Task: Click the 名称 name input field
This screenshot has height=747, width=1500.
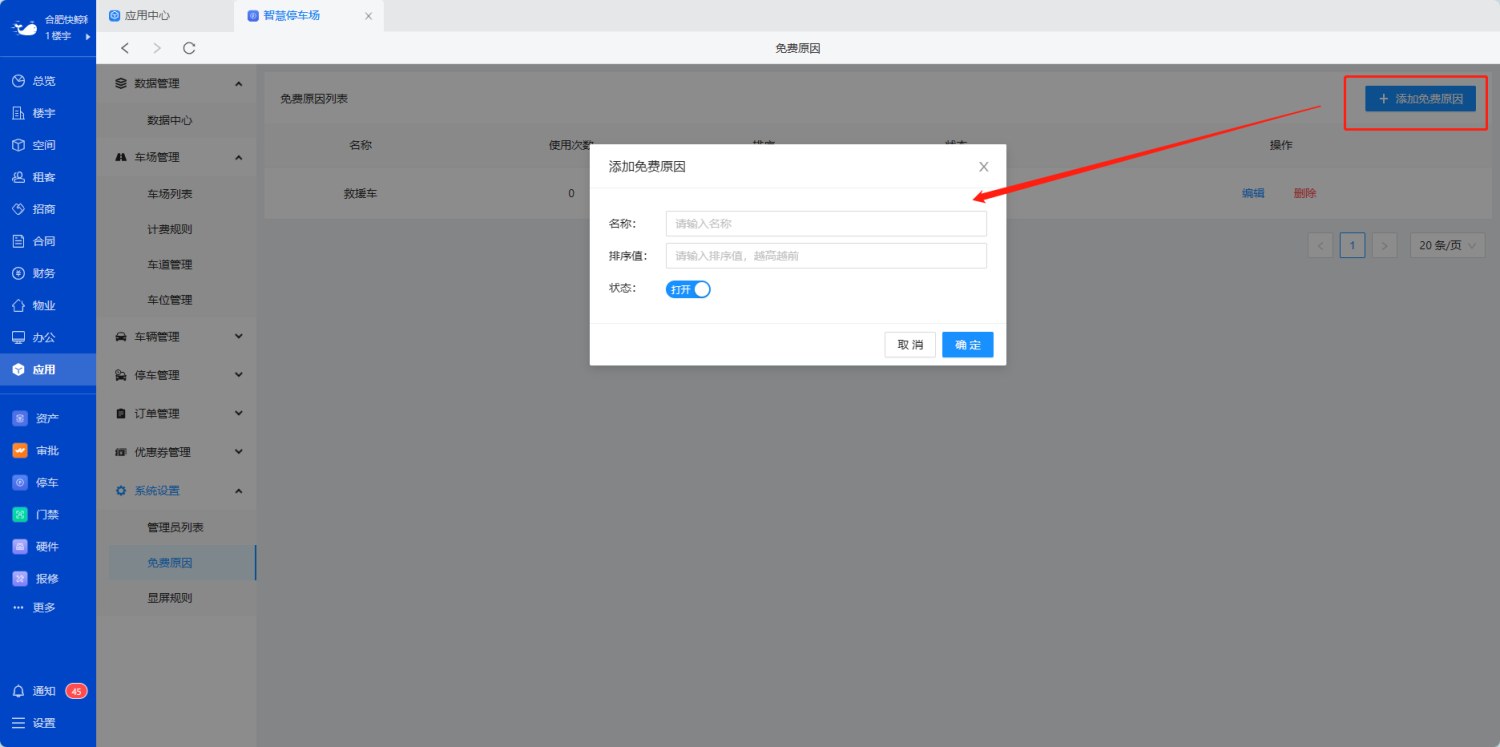Action: click(826, 224)
